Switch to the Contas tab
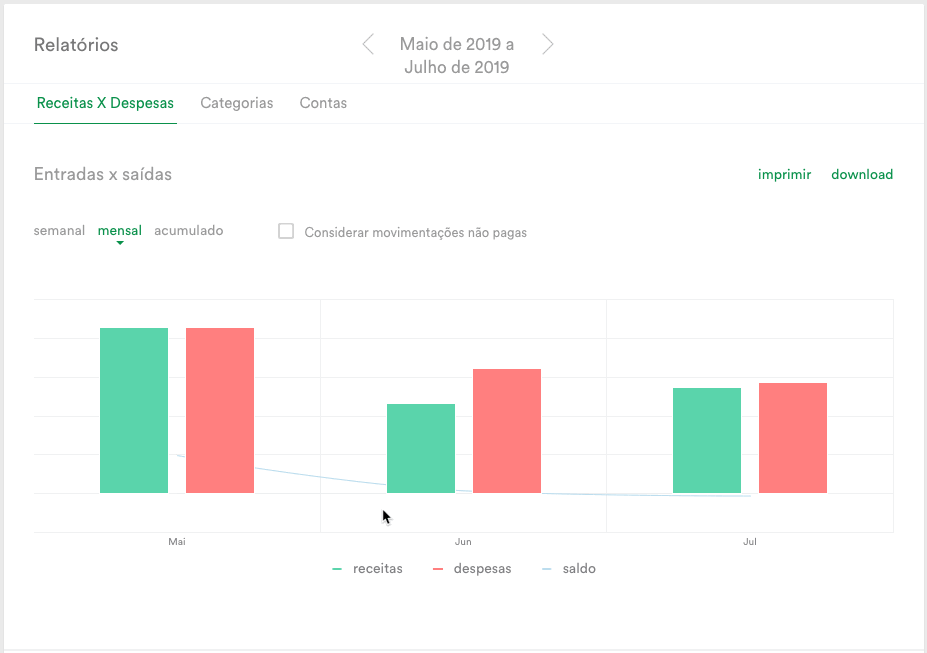 click(x=323, y=103)
